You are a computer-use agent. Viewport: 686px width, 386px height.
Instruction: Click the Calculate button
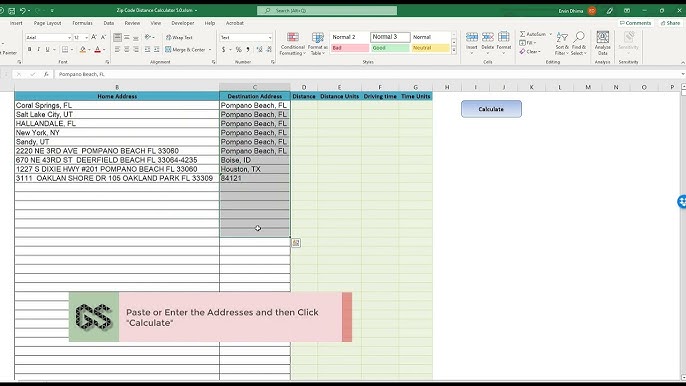(491, 109)
